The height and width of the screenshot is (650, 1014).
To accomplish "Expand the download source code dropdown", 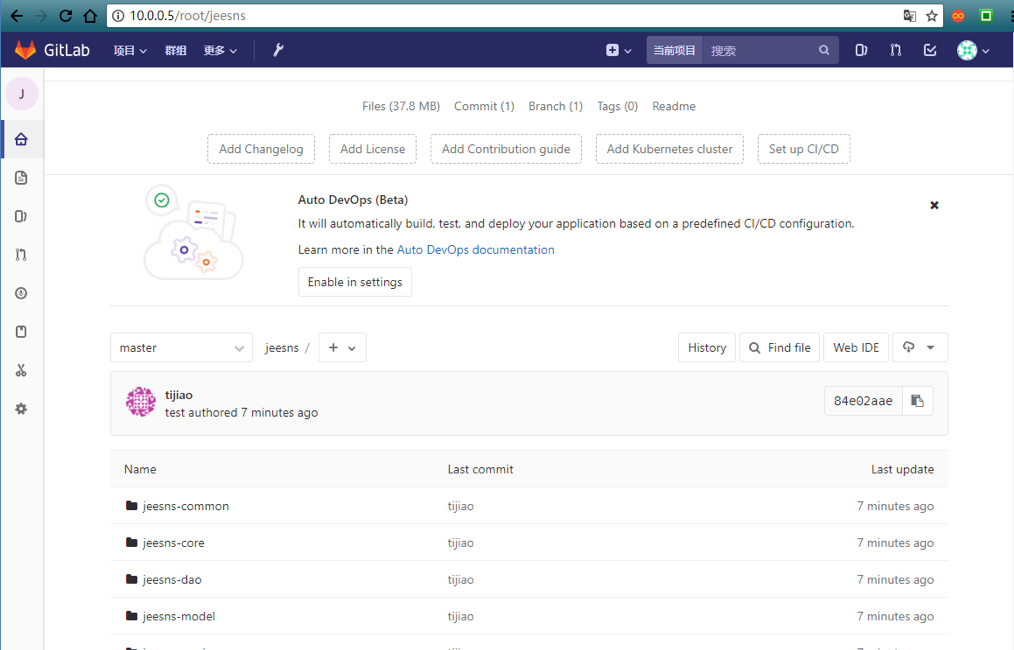I will click(x=919, y=348).
